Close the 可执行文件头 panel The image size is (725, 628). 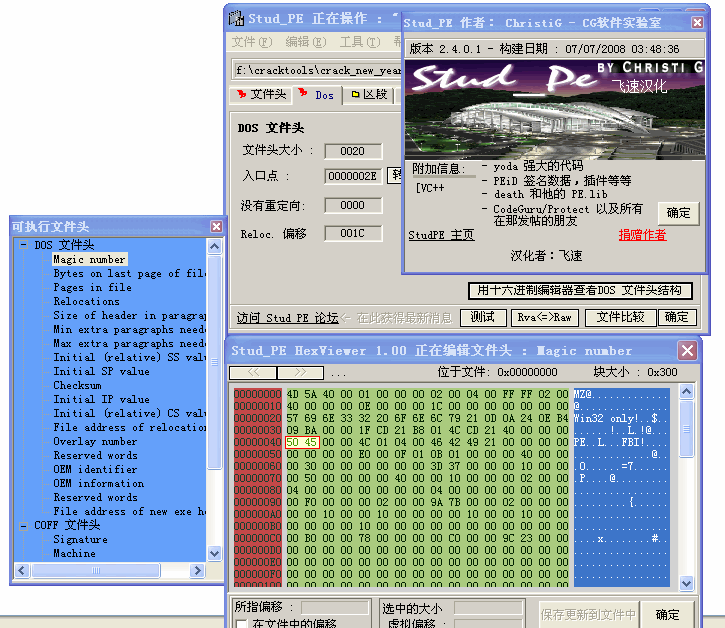click(x=216, y=226)
